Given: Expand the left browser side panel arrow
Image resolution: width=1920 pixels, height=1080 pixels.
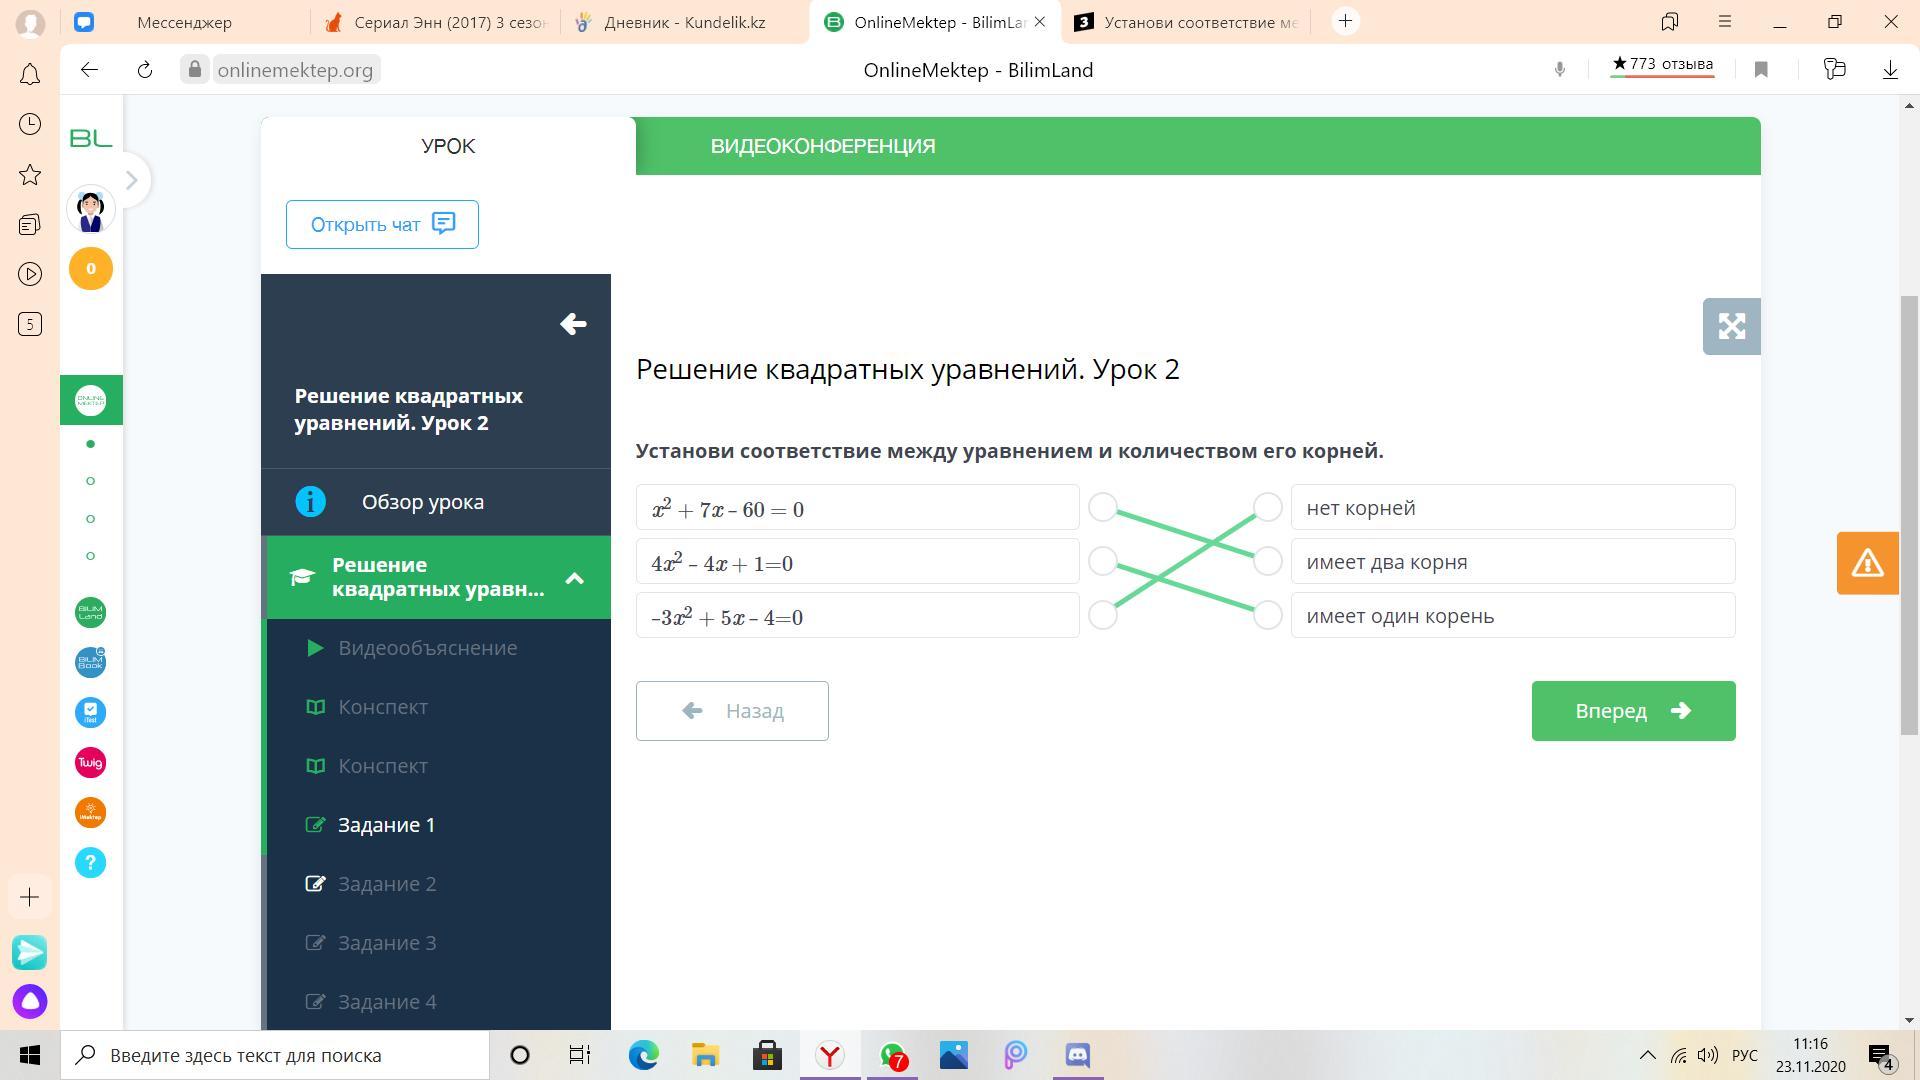Looking at the screenshot, I should pyautogui.click(x=131, y=180).
